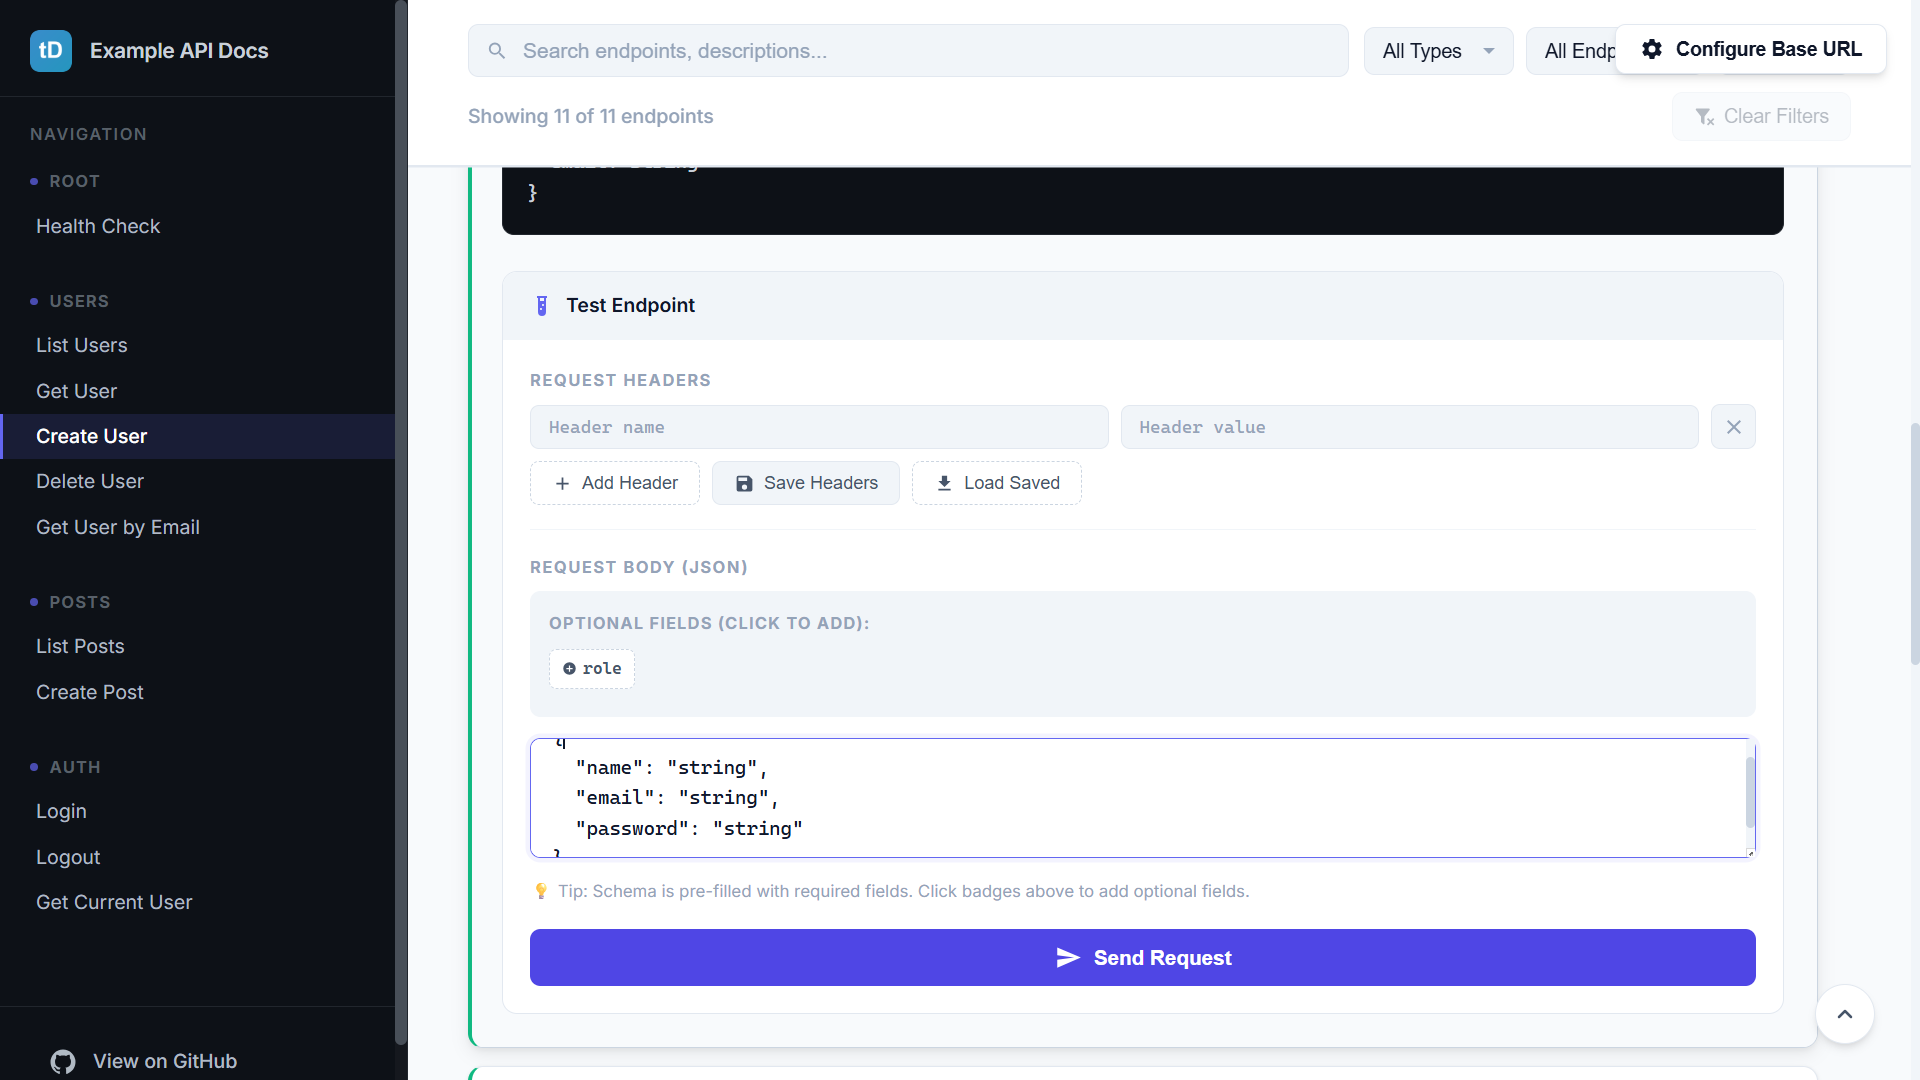Click the NAVIGATION heading
The width and height of the screenshot is (1920, 1080).
pyautogui.click(x=88, y=135)
